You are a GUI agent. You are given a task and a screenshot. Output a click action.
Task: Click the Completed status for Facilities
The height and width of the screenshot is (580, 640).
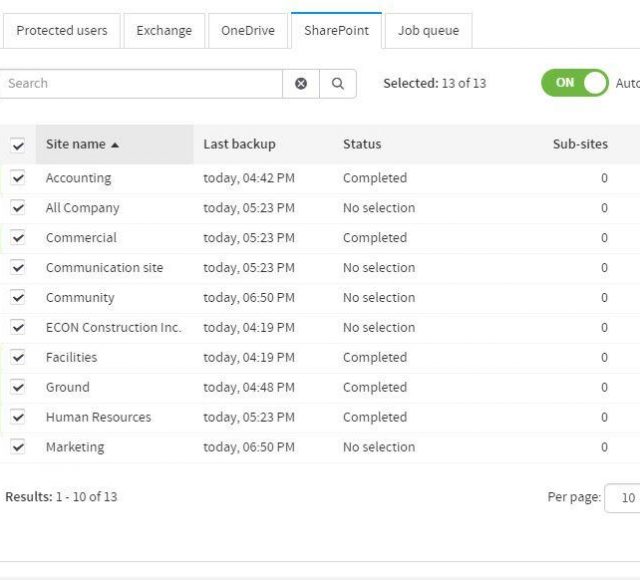pyautogui.click(x=375, y=358)
